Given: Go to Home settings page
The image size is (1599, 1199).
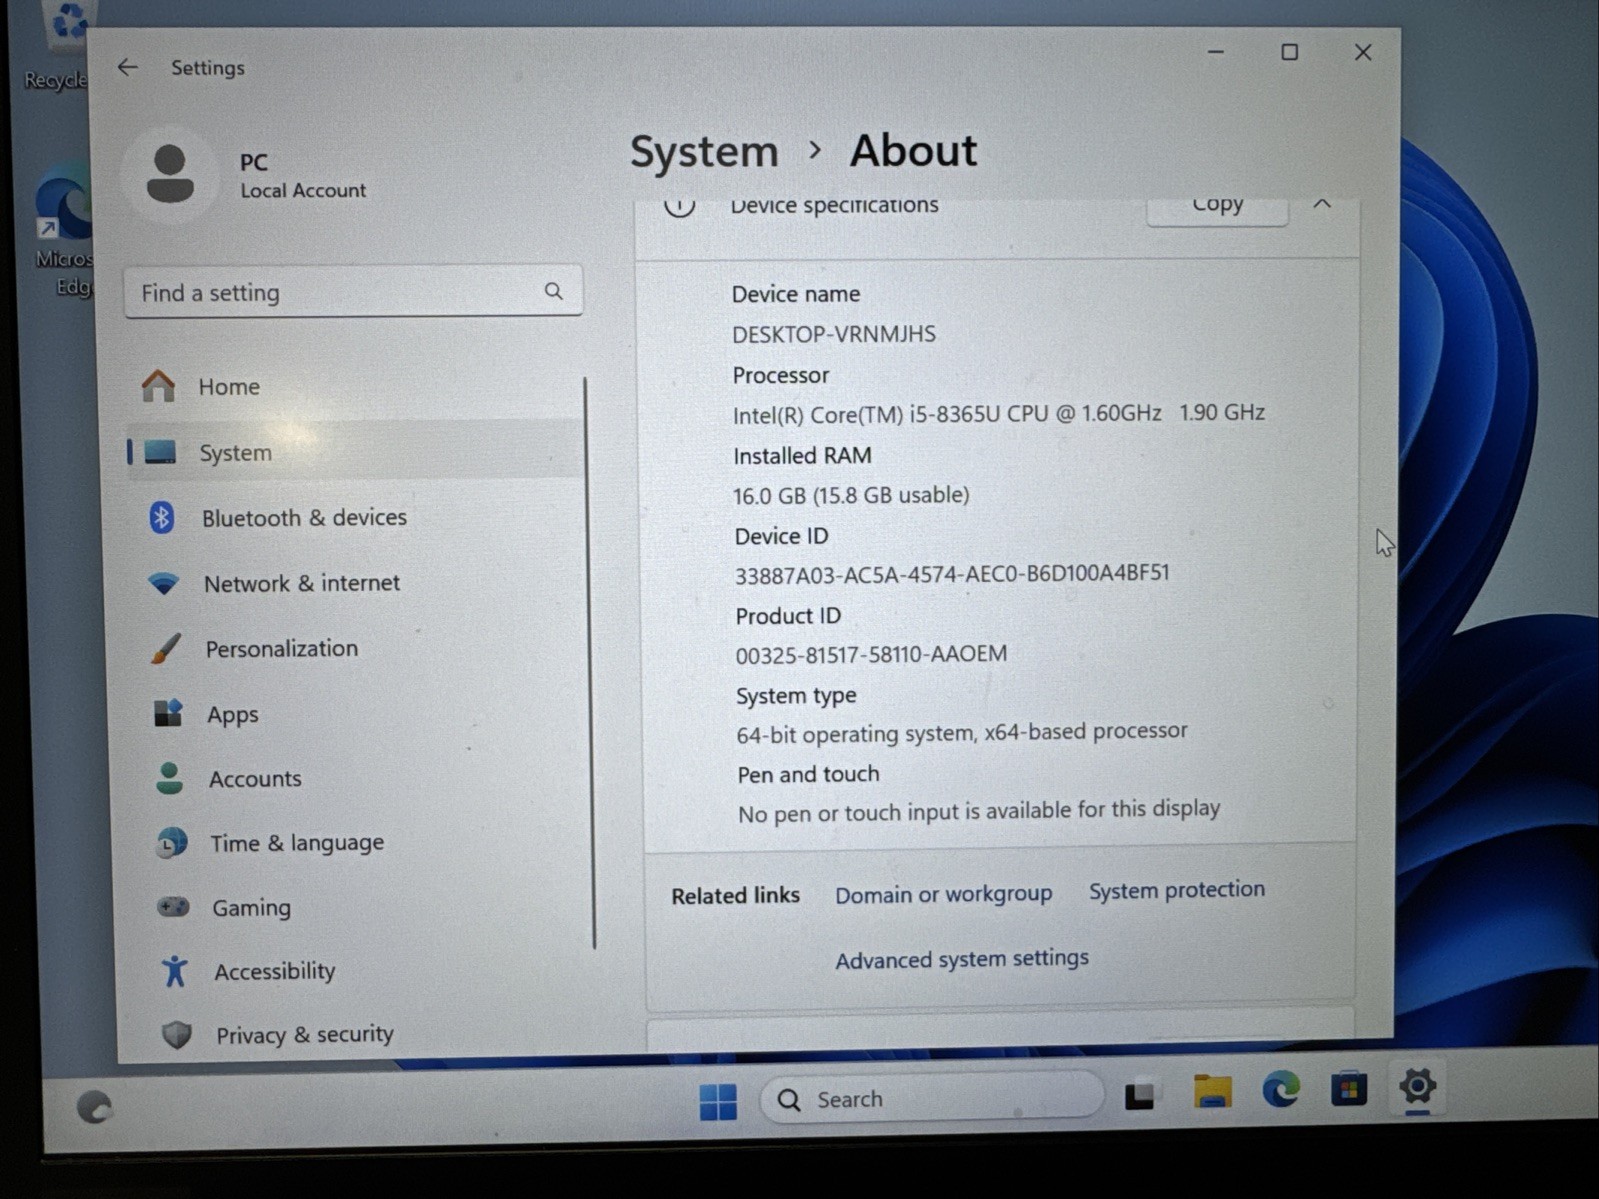Looking at the screenshot, I should tap(353, 386).
